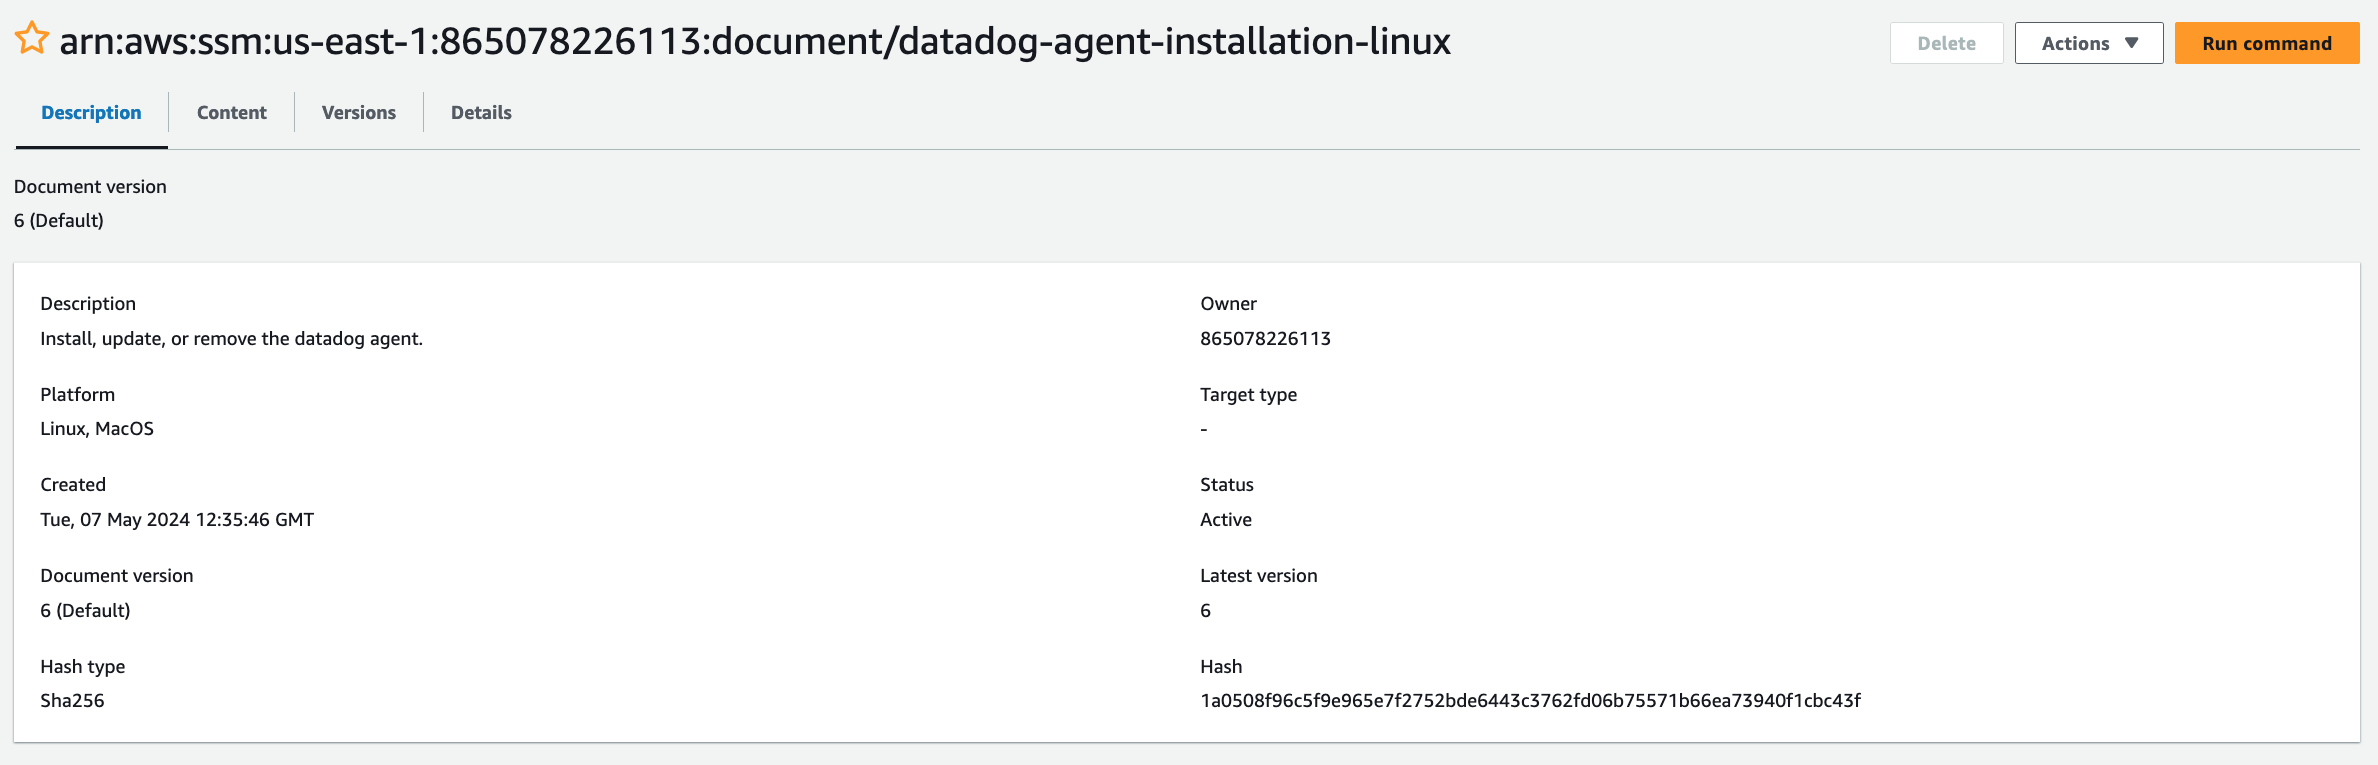Click the Owner label
This screenshot has width=2378, height=765.
click(1228, 304)
